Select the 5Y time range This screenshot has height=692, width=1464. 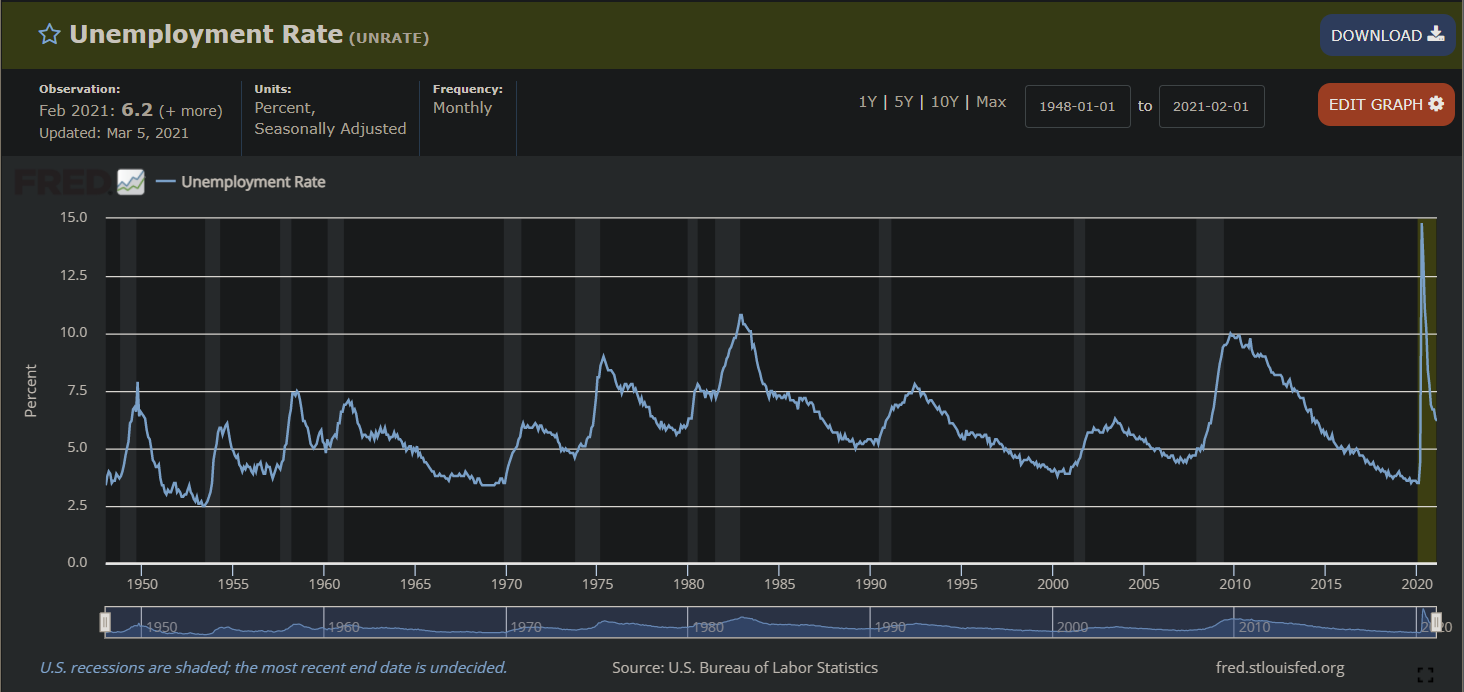click(904, 102)
